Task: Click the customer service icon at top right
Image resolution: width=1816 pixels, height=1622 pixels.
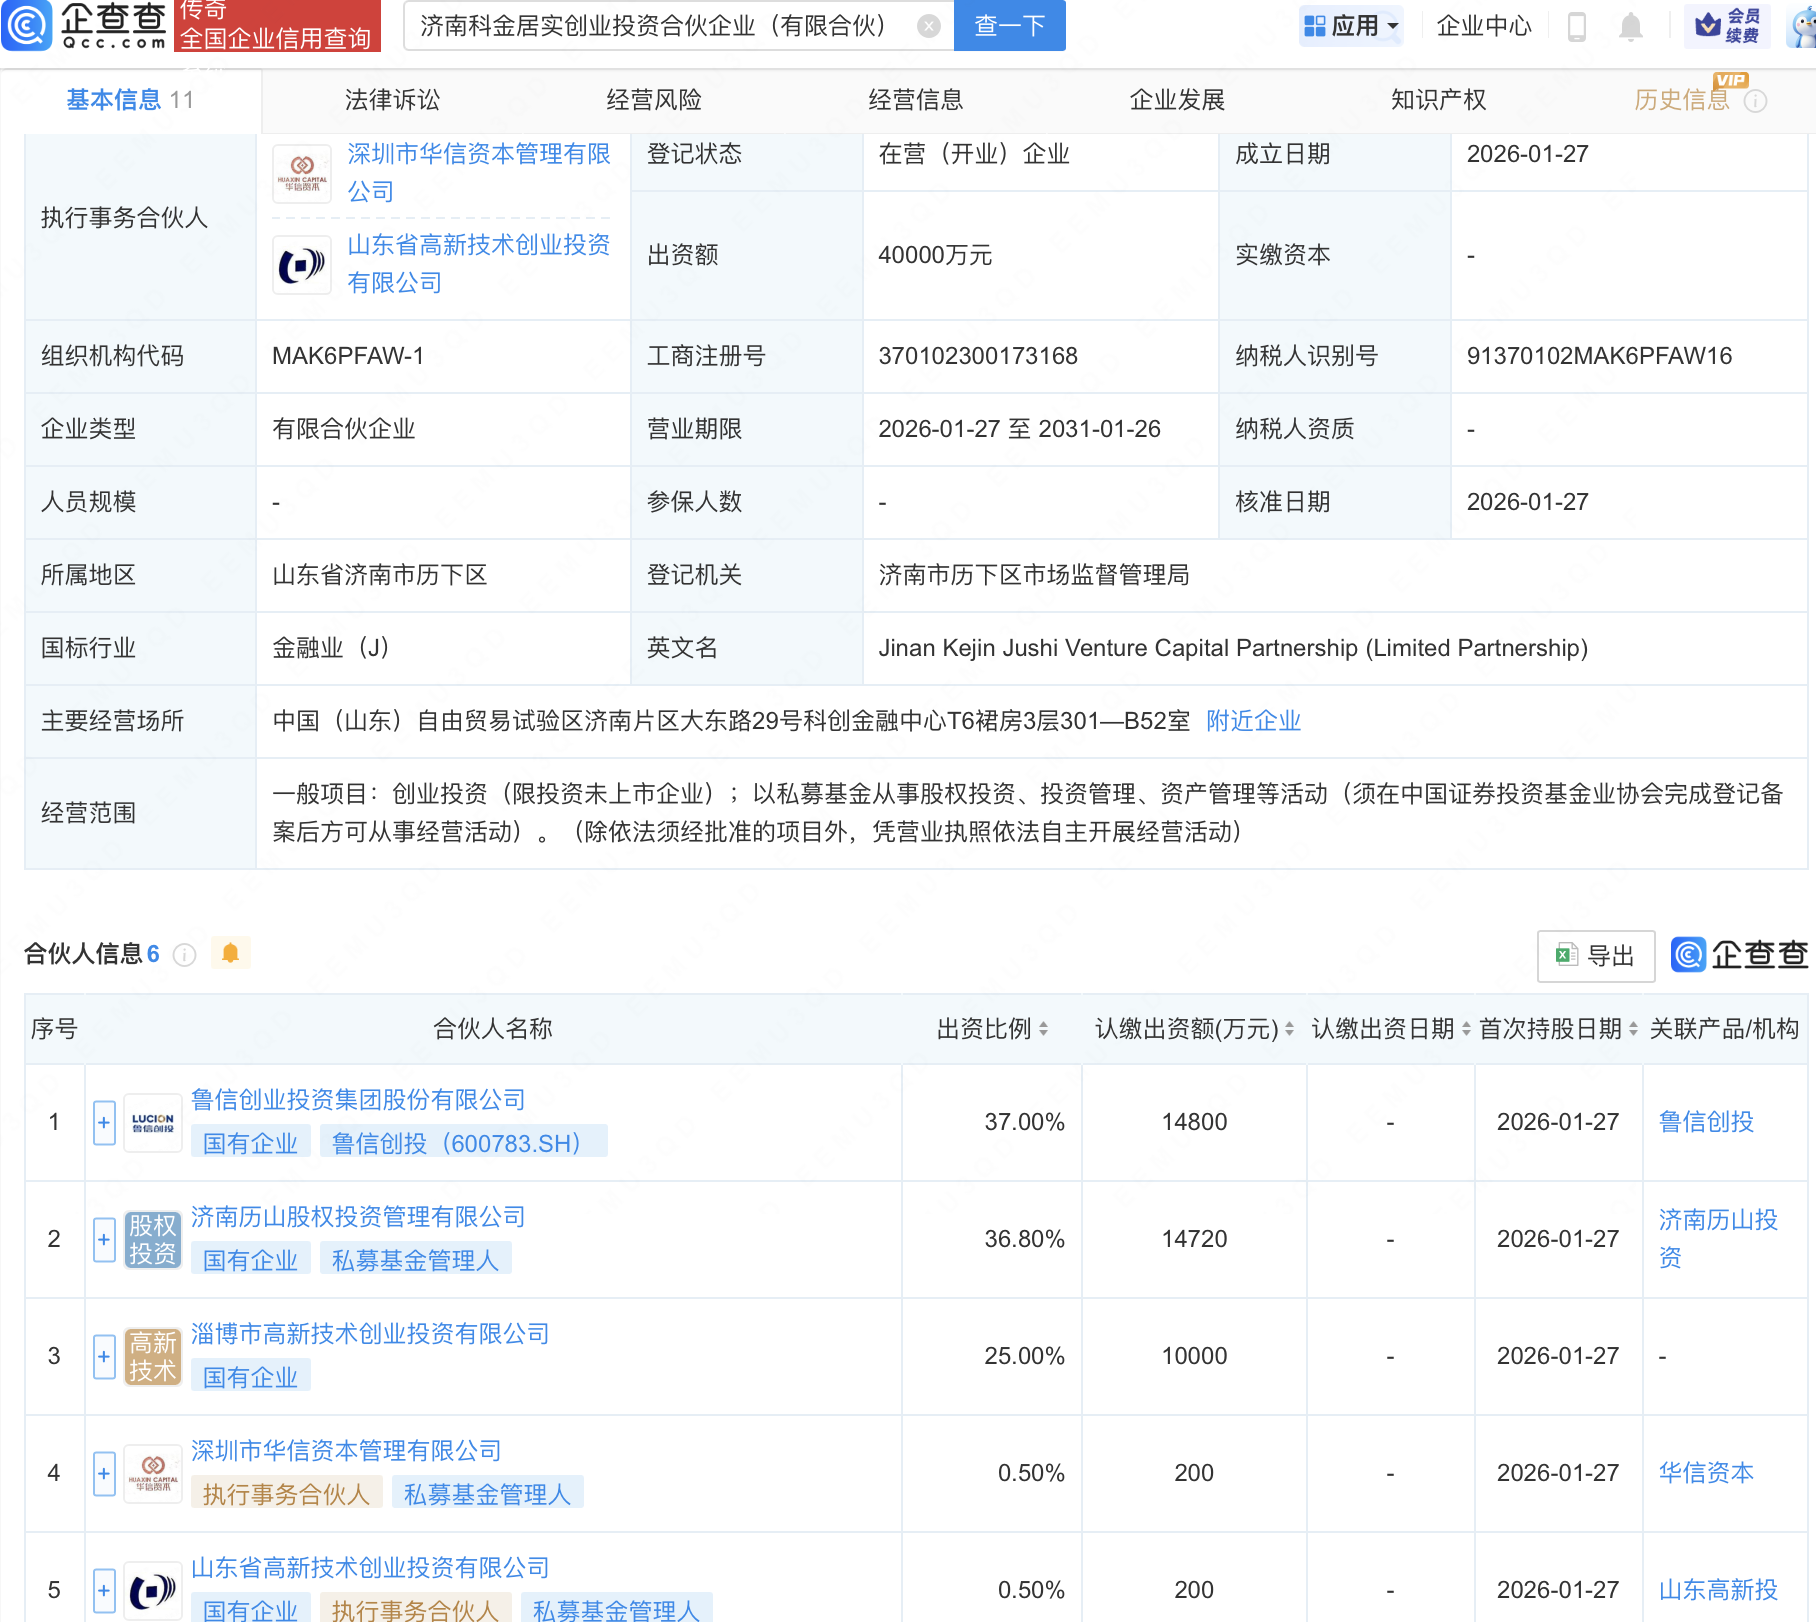Action: click(1795, 27)
